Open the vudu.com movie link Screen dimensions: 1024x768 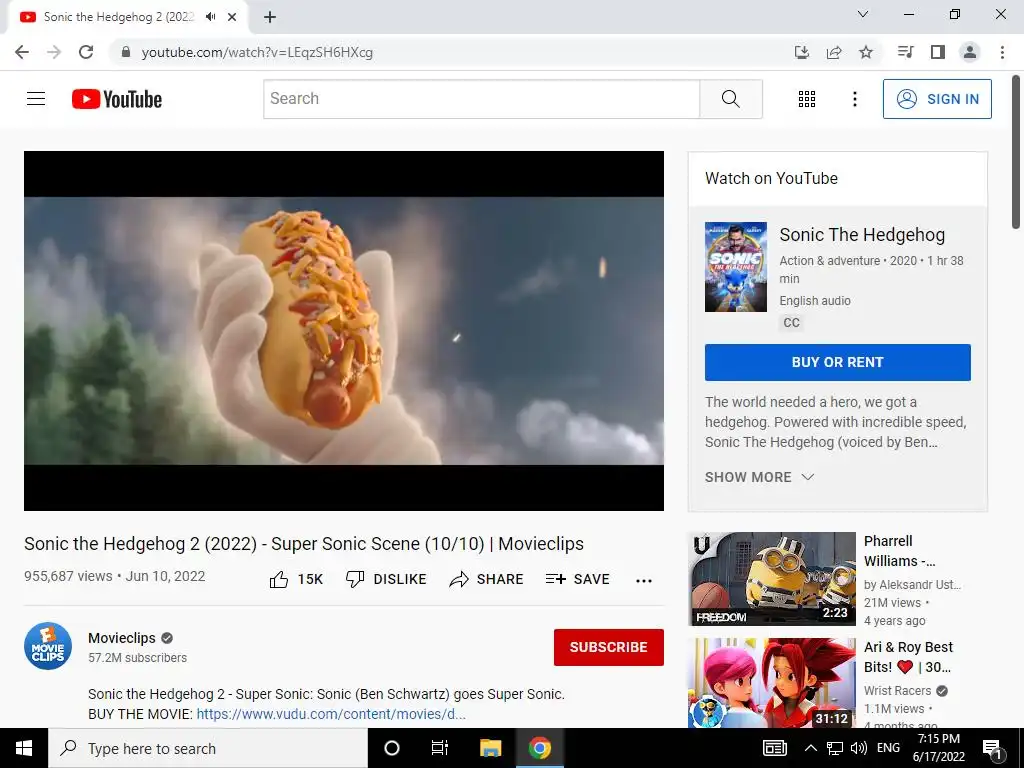point(331,714)
